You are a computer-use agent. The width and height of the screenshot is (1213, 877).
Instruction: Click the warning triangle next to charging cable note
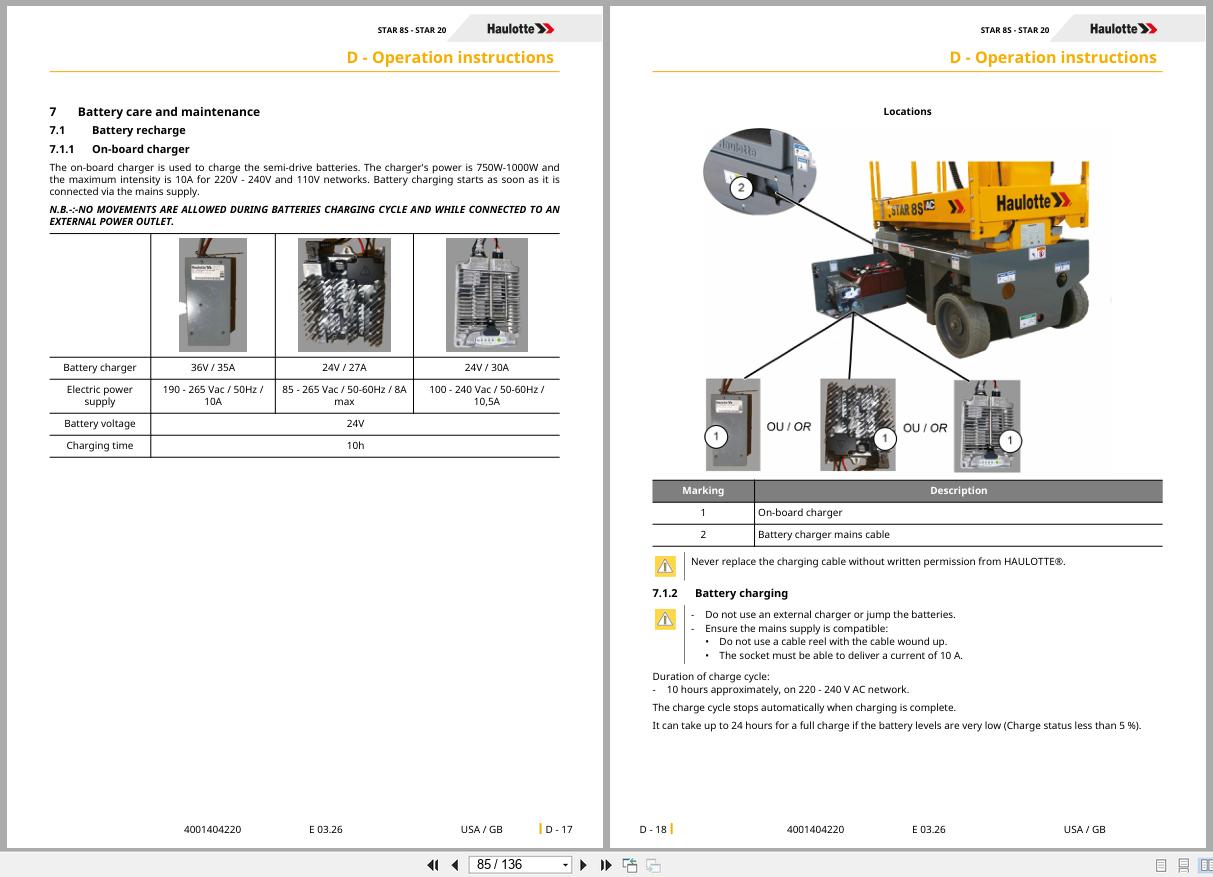[x=665, y=566]
